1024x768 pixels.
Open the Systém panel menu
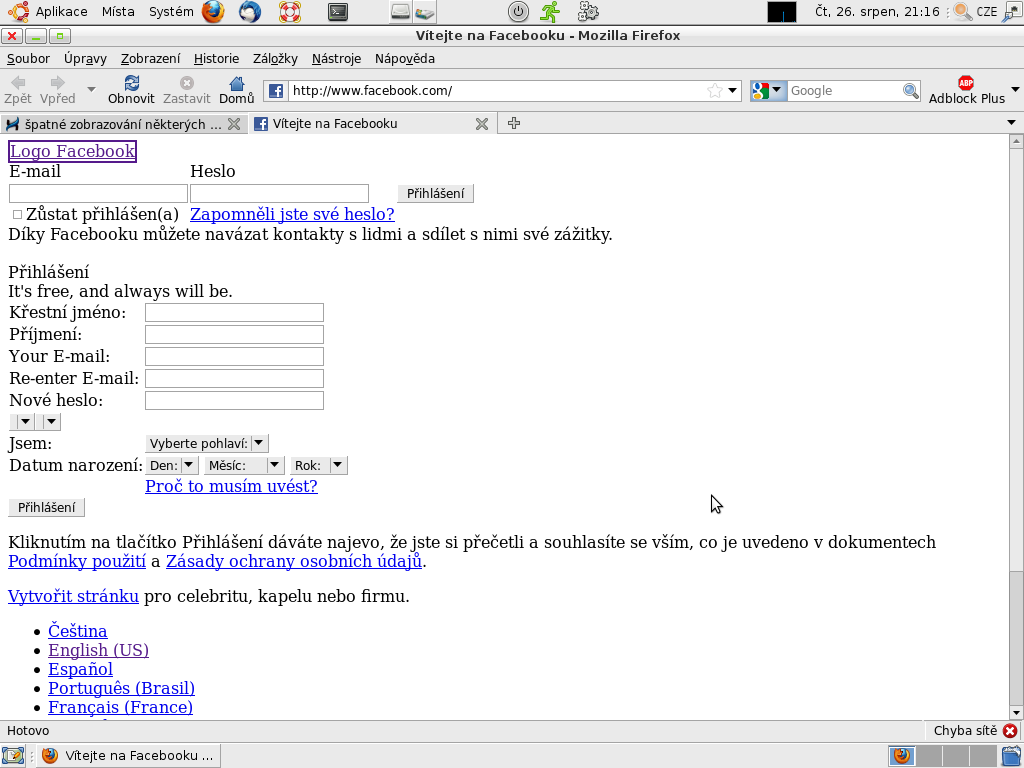pos(171,12)
